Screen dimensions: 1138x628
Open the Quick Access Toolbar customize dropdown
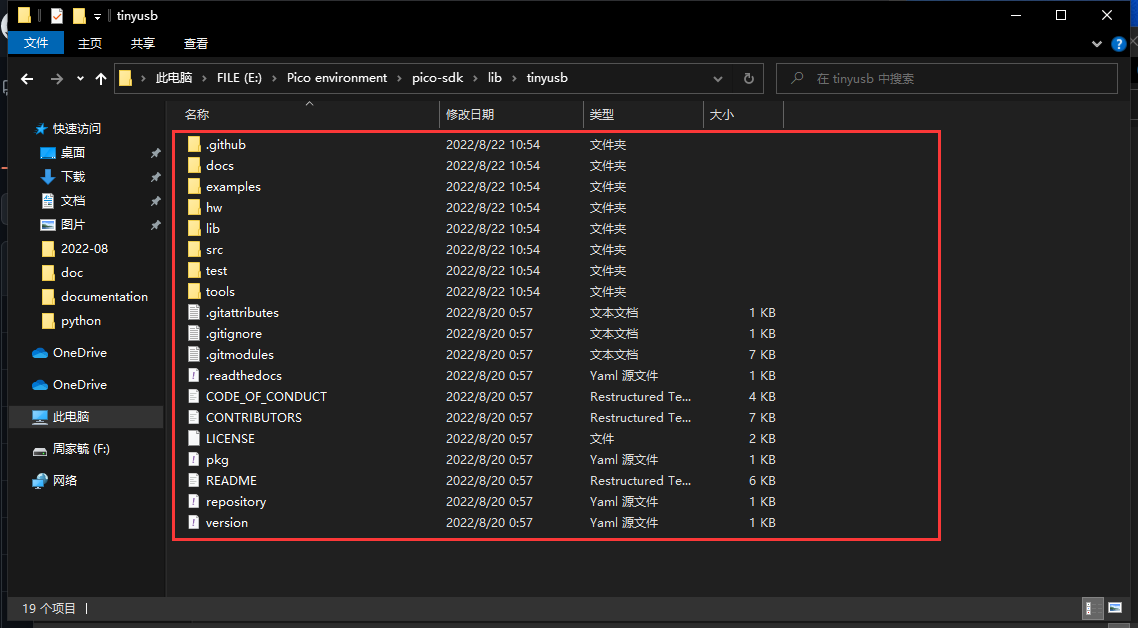click(97, 16)
